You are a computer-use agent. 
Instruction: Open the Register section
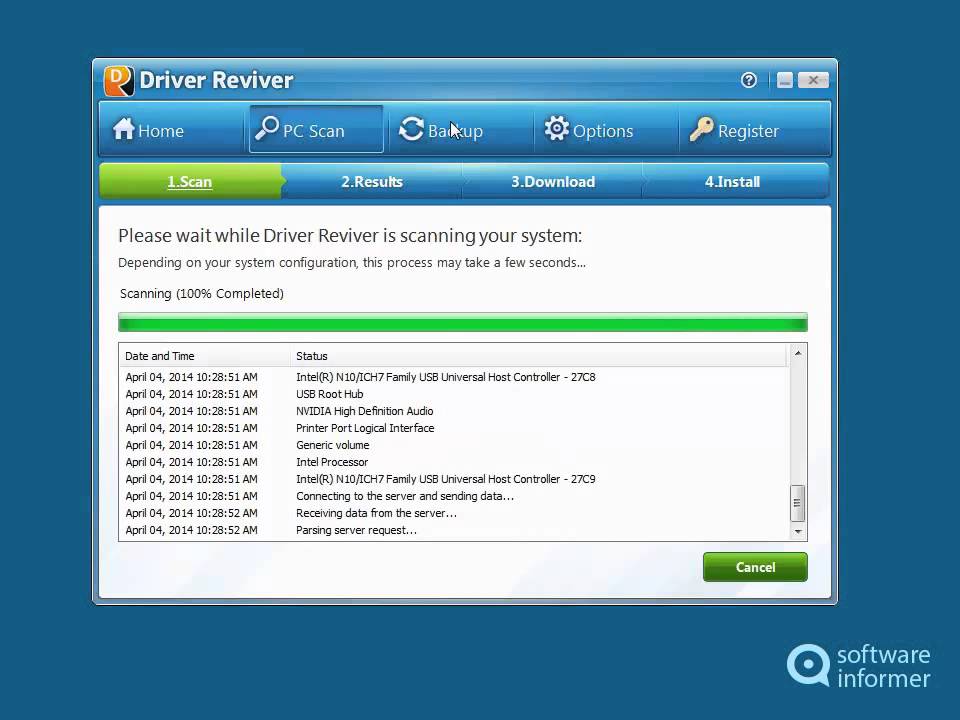[x=754, y=129]
